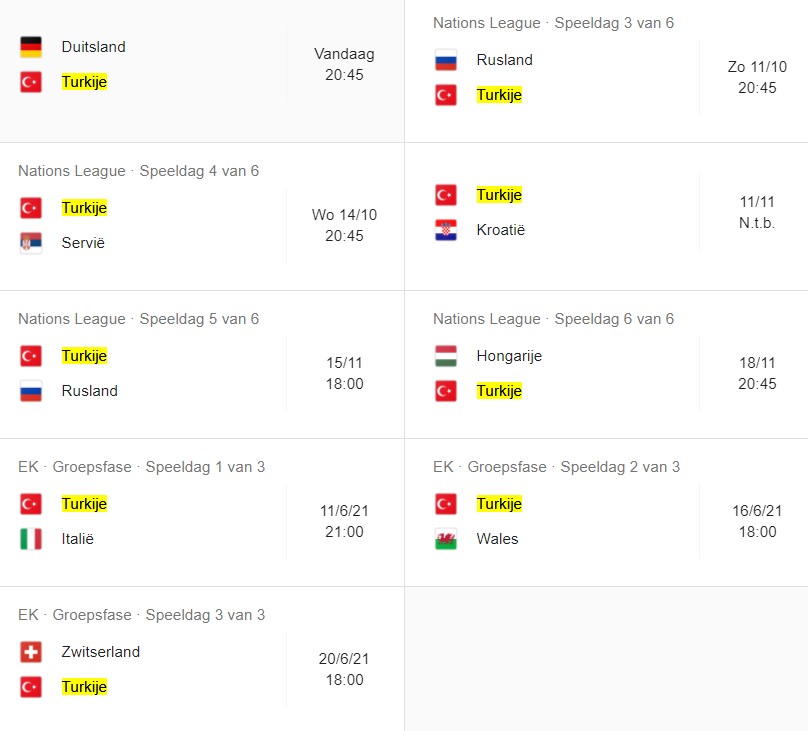Click the Croatia flag icon
808x731 pixels.
(446, 230)
